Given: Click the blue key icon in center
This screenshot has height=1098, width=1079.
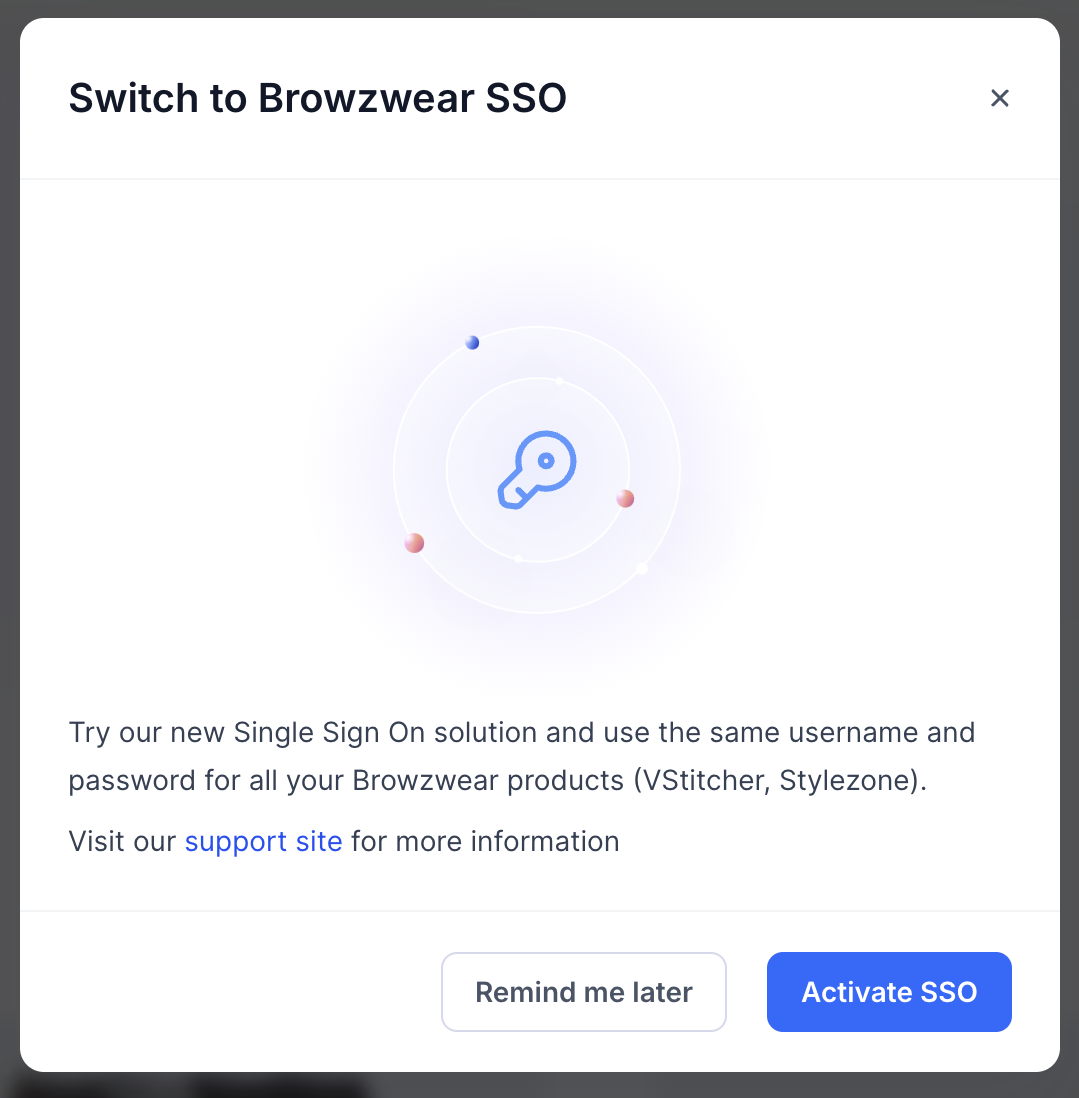Looking at the screenshot, I should tap(537, 470).
